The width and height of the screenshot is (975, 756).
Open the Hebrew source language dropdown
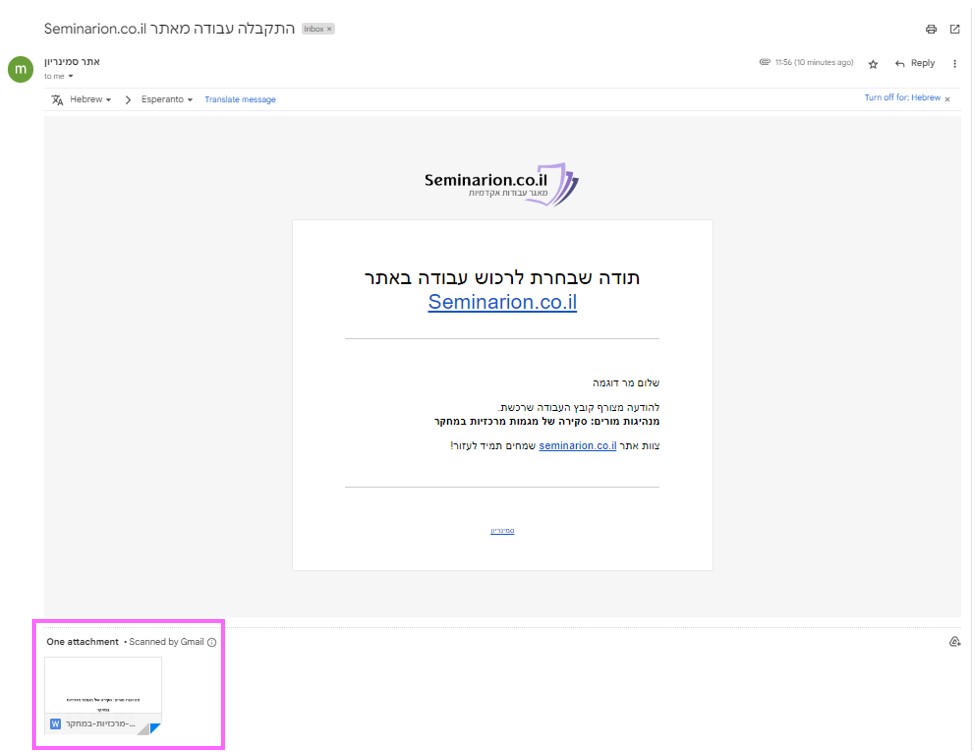(90, 99)
